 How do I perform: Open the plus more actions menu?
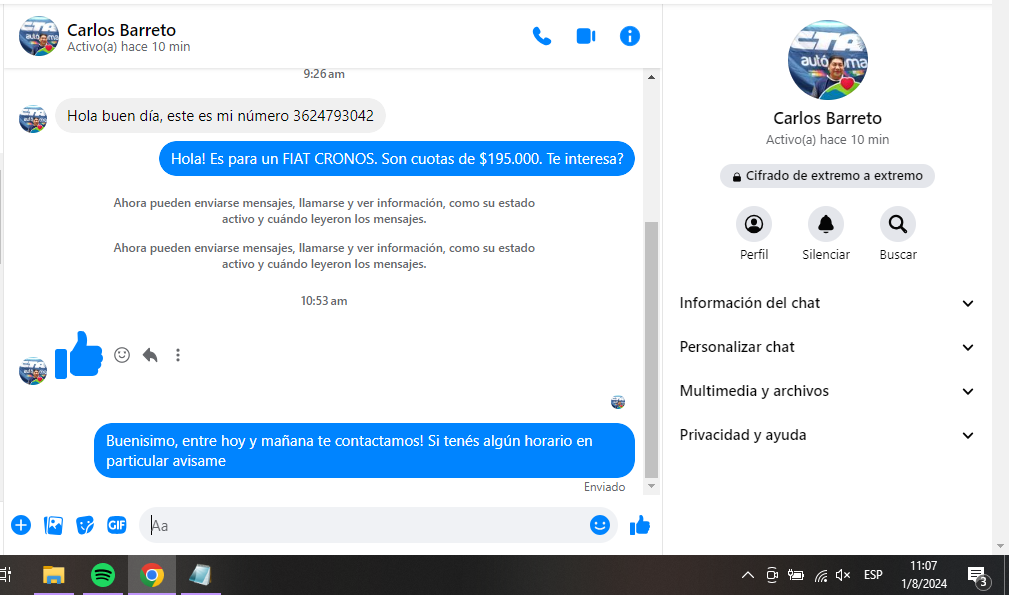(21, 525)
